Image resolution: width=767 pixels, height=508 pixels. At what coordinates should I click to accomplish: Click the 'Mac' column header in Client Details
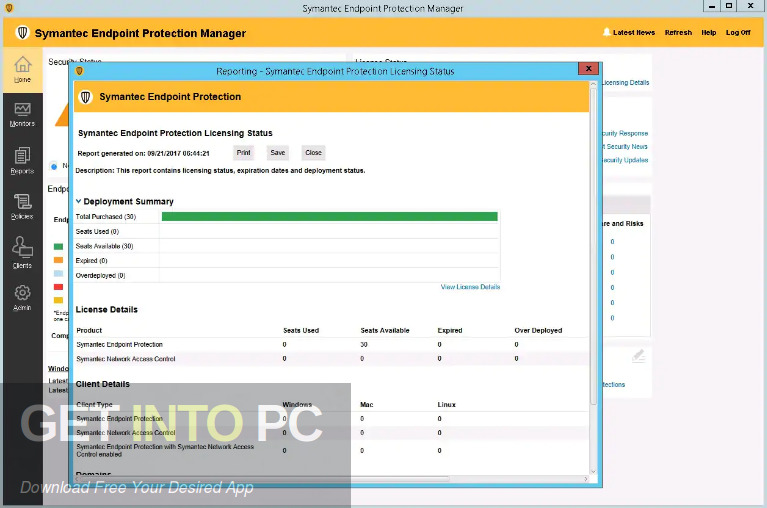(366, 405)
